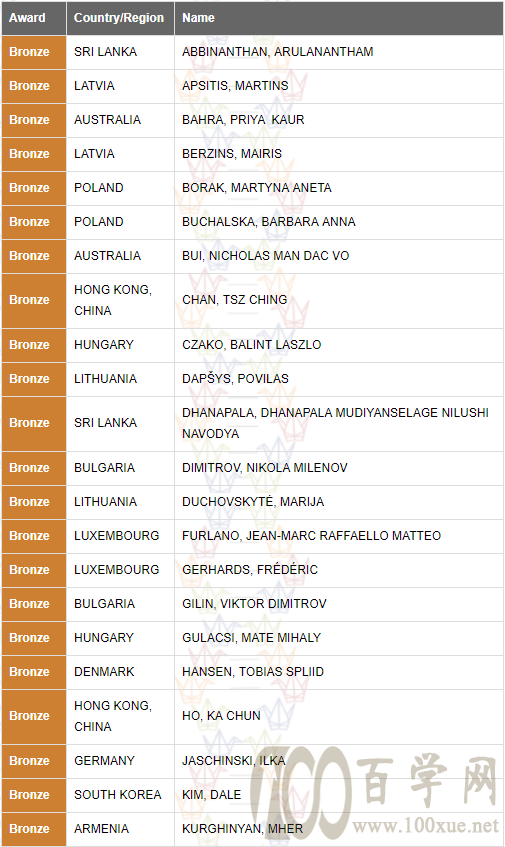505x847 pixels.
Task: Click the Country/Region column header
Action: coord(119,18)
